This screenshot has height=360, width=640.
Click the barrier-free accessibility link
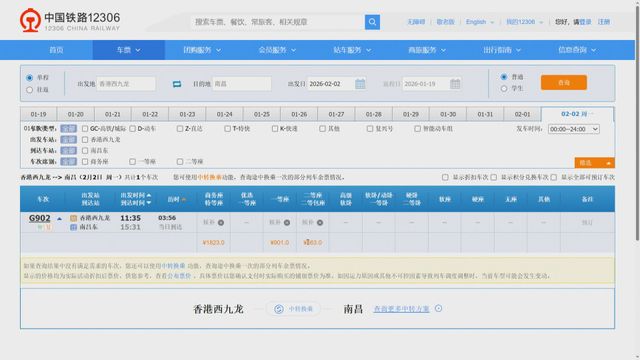(x=416, y=22)
